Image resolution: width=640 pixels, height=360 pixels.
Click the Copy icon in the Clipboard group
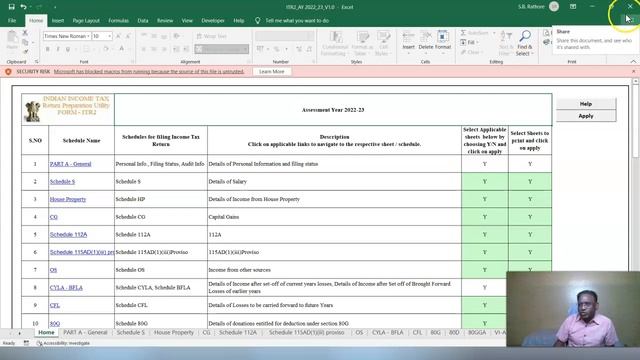(25, 42)
